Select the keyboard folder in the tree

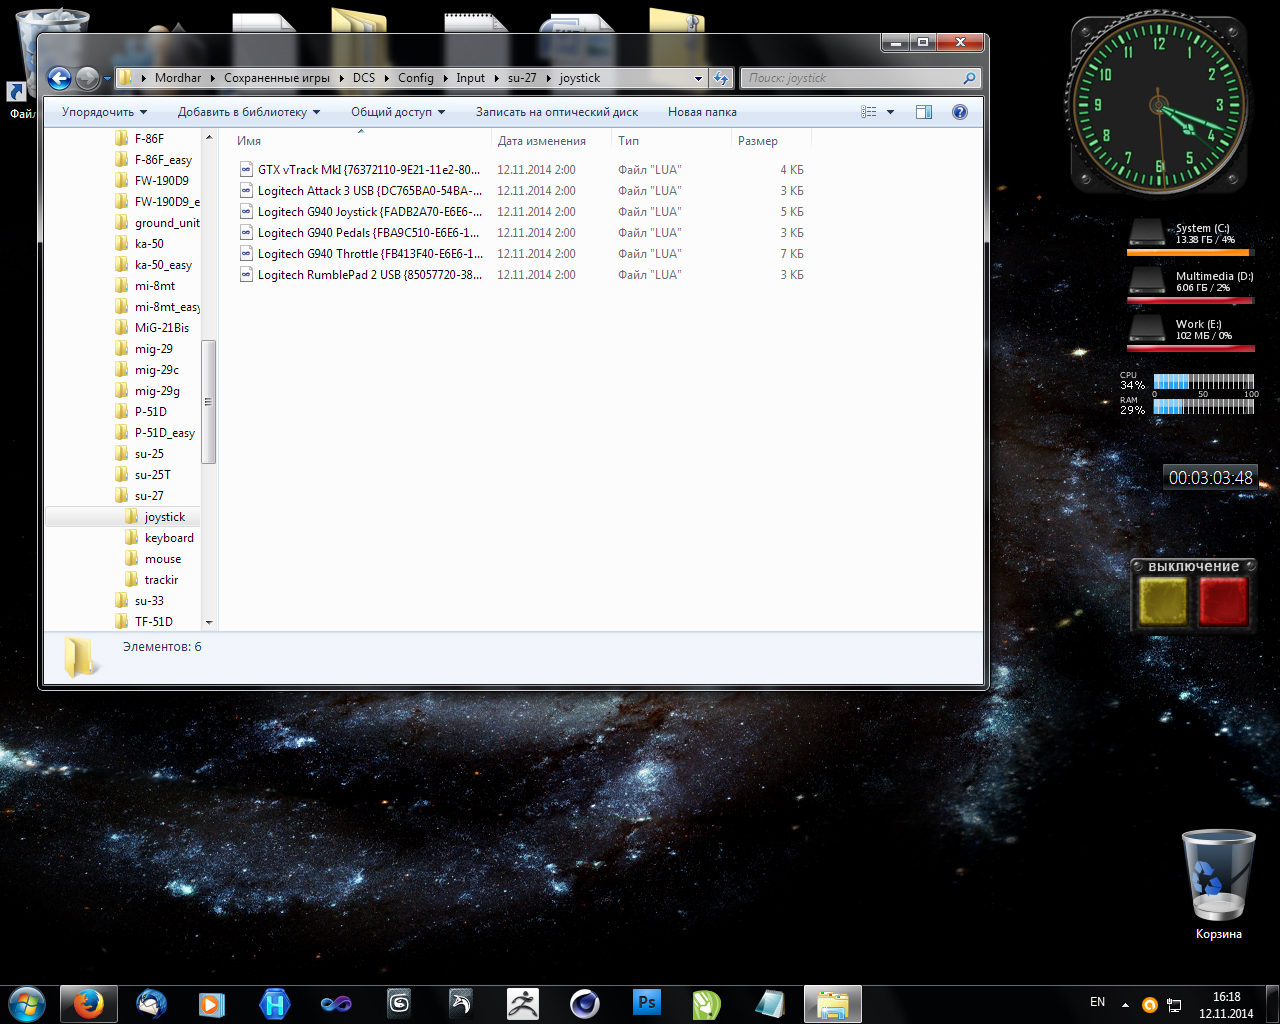point(168,538)
